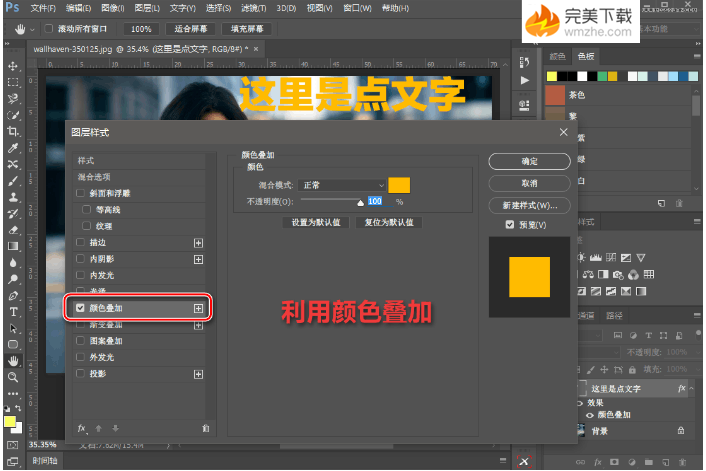This screenshot has width=706, height=471.
Task: Select the Crop tool in left toolbar
Action: [13, 131]
